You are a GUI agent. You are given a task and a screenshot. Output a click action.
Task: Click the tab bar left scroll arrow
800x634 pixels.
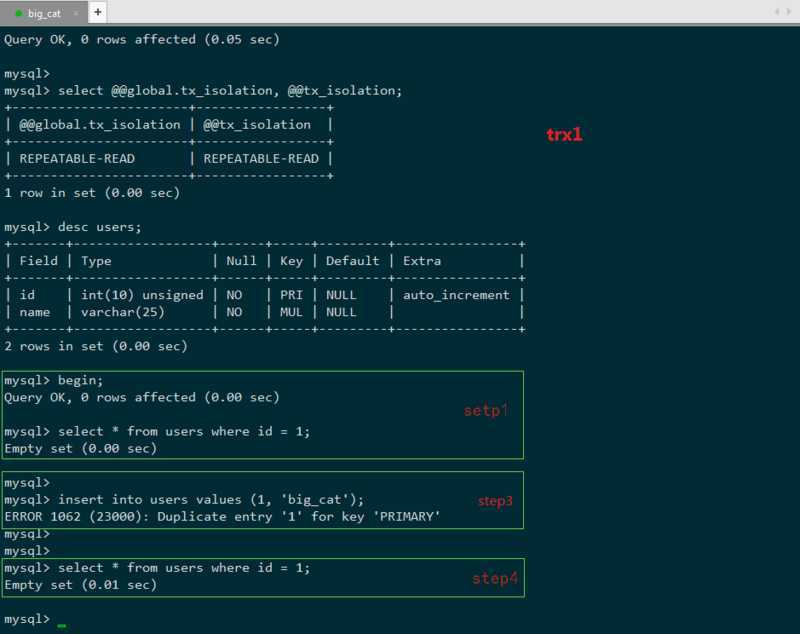[x=777, y=11]
